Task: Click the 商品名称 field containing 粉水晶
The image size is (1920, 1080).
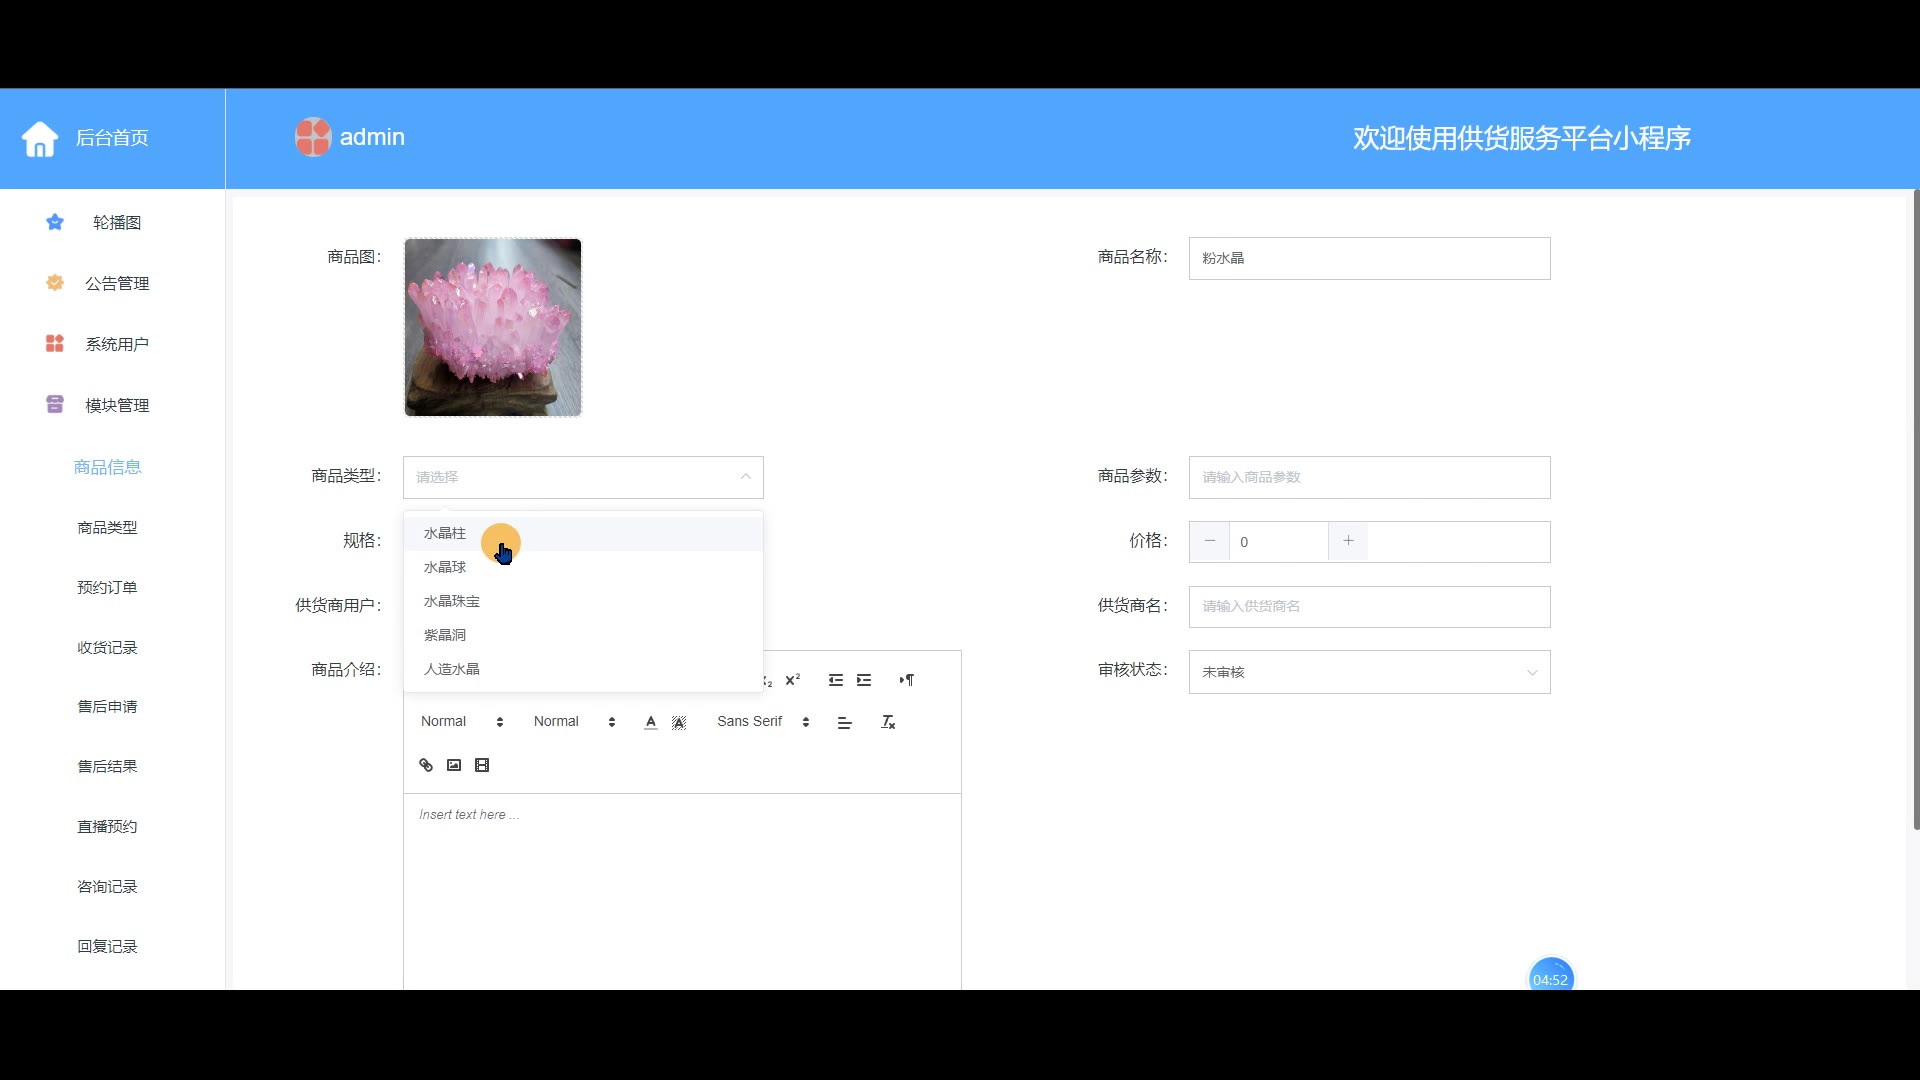Action: 1369,258
